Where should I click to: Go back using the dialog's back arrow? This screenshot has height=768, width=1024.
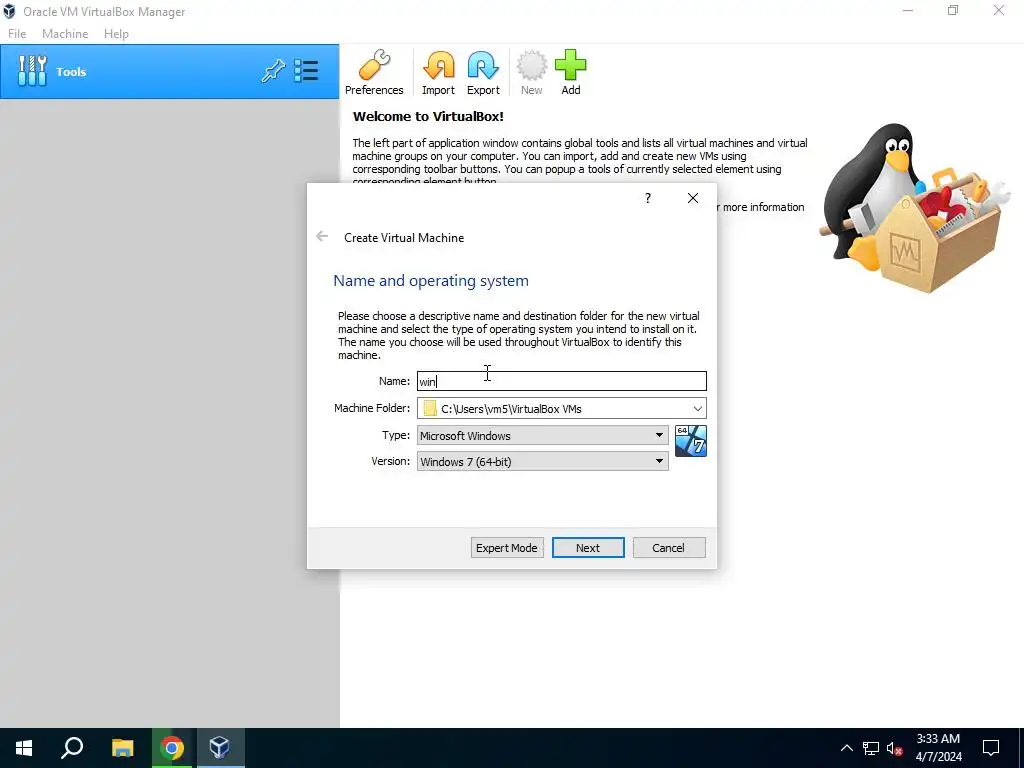[322, 236]
